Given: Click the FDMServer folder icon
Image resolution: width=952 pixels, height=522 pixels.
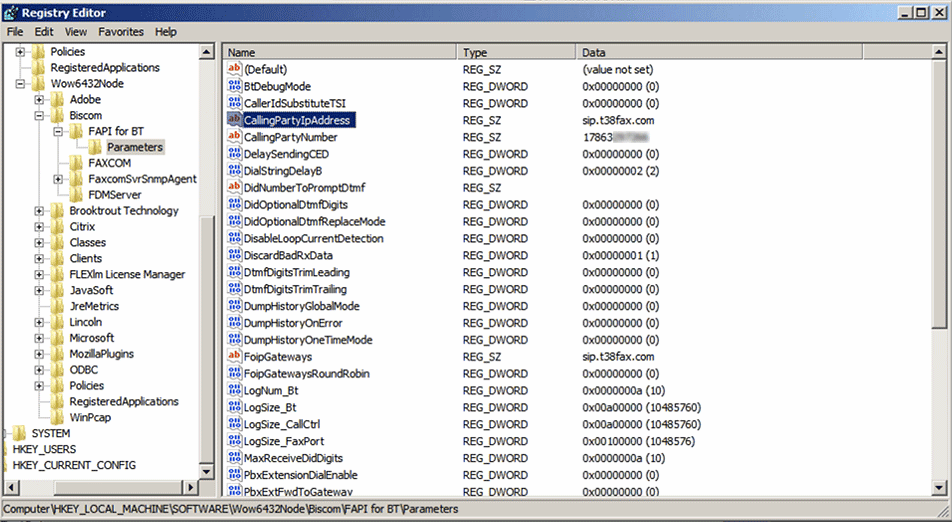Looking at the screenshot, I should tap(76, 195).
